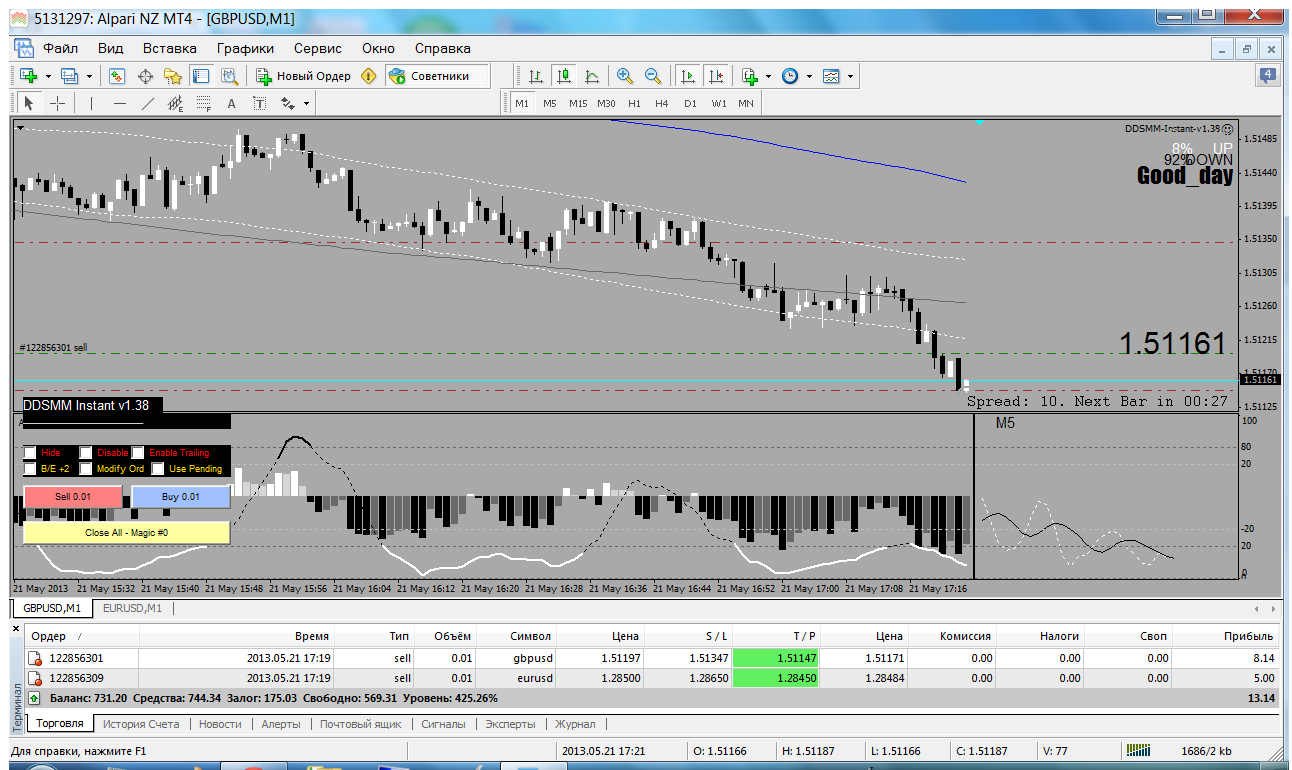Click the new chart icon
Viewport: 1292px width, 770px height.
29,76
